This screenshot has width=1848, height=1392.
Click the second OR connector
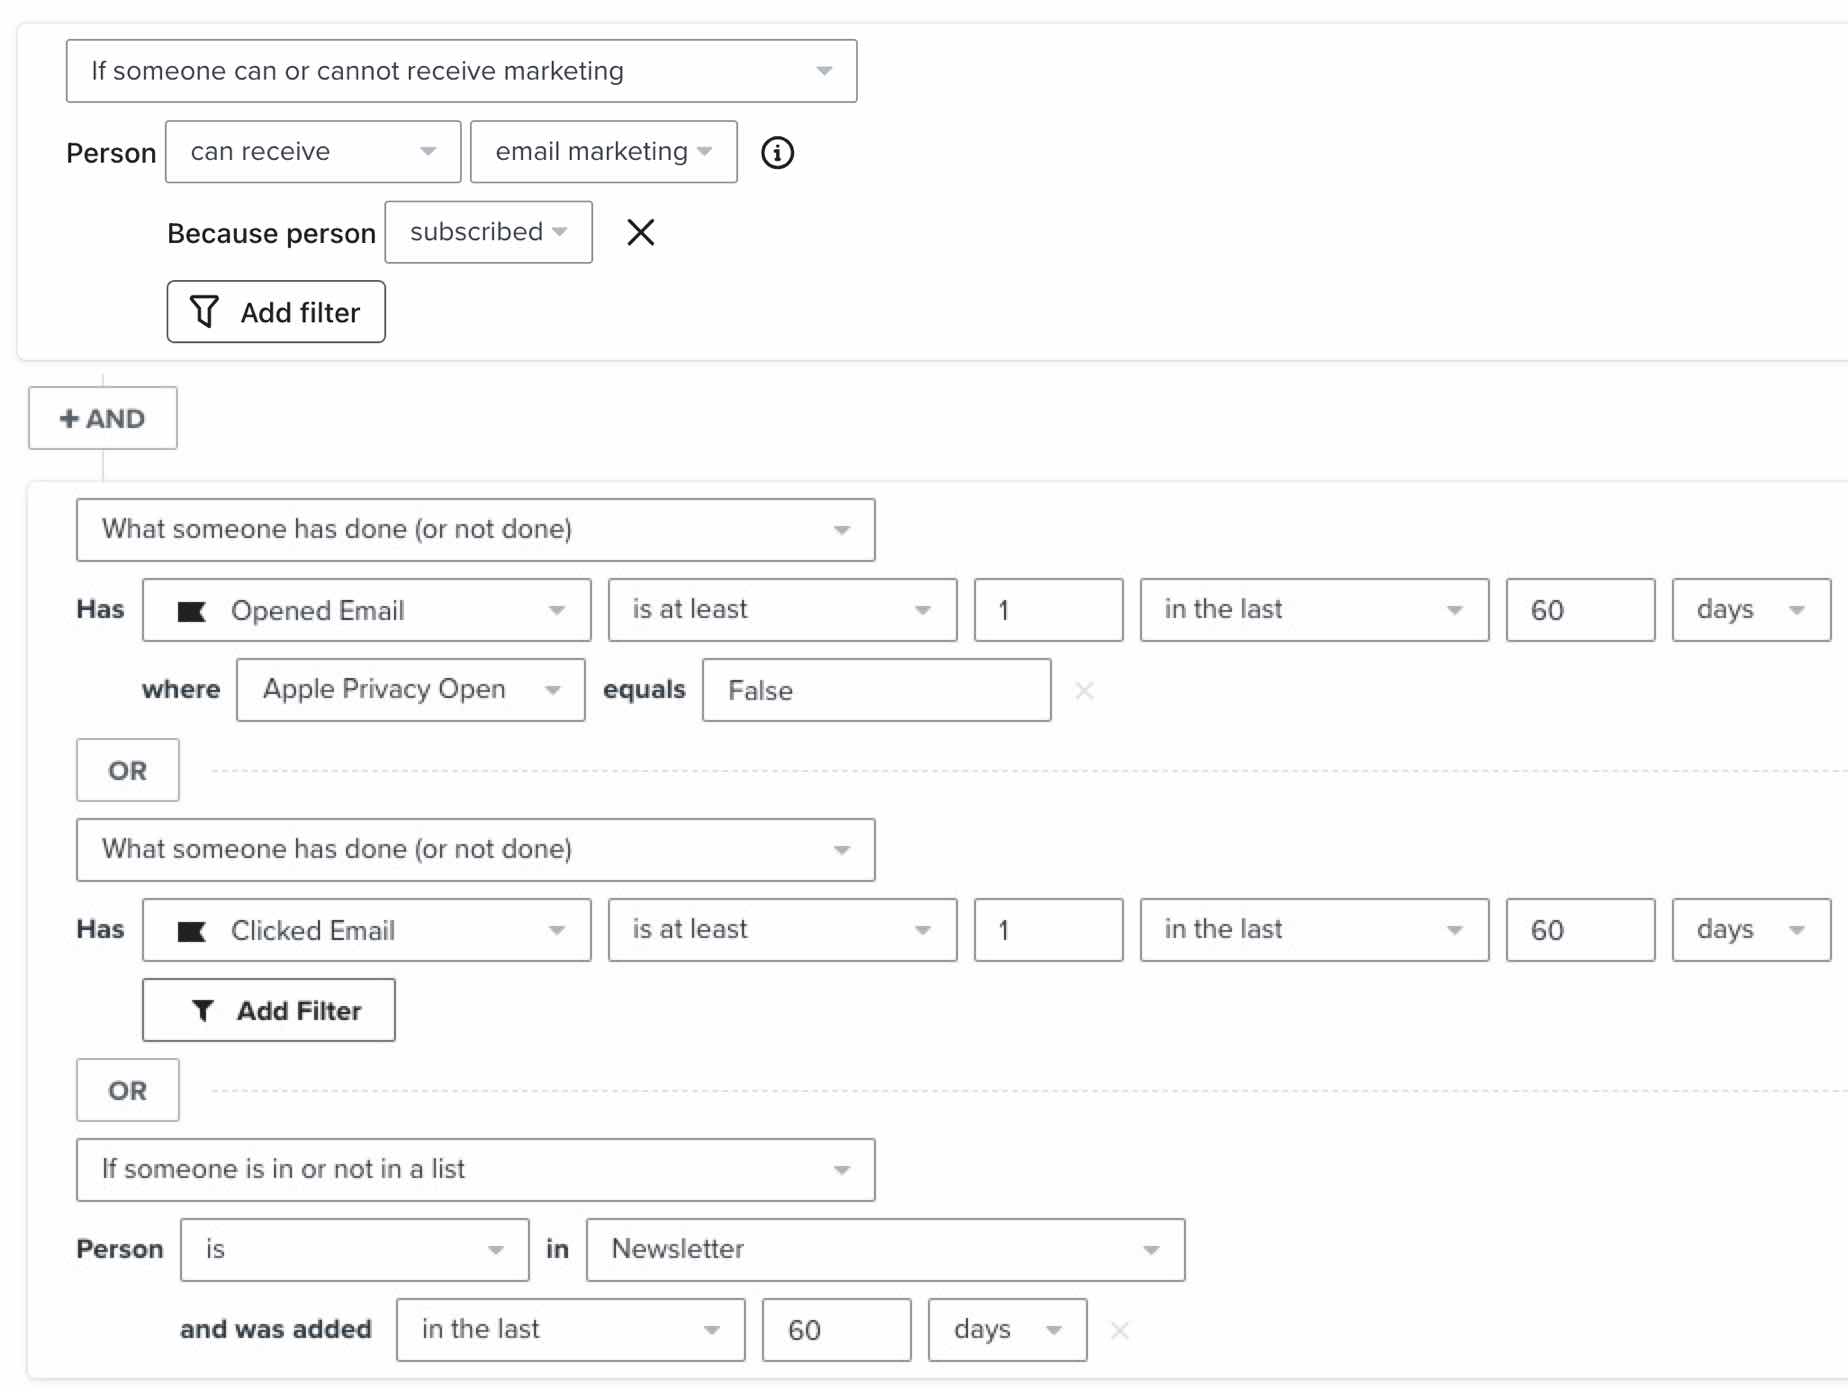[x=127, y=1090]
